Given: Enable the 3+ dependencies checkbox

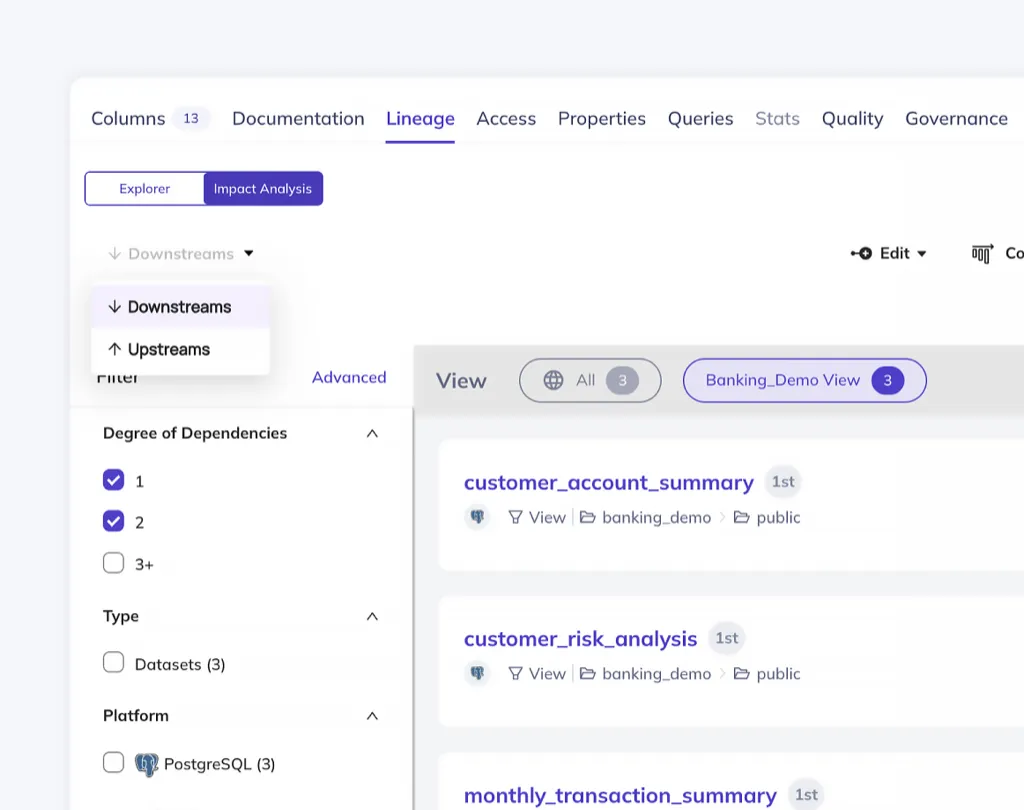Looking at the screenshot, I should [114, 563].
